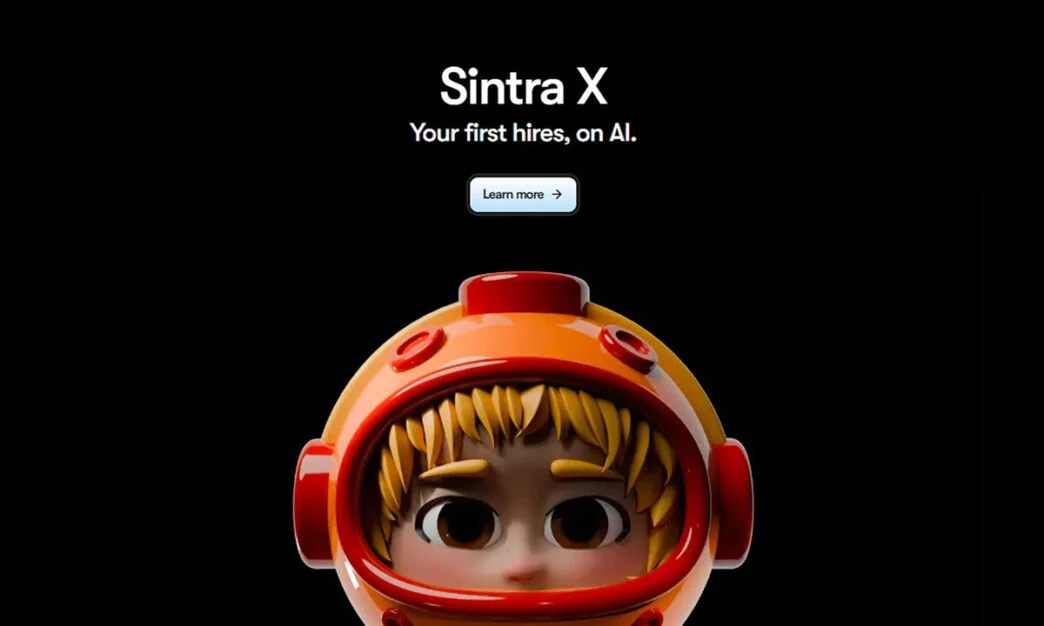Click the letter X in the title
Viewport: 1044px width, 626px height.
click(x=592, y=87)
